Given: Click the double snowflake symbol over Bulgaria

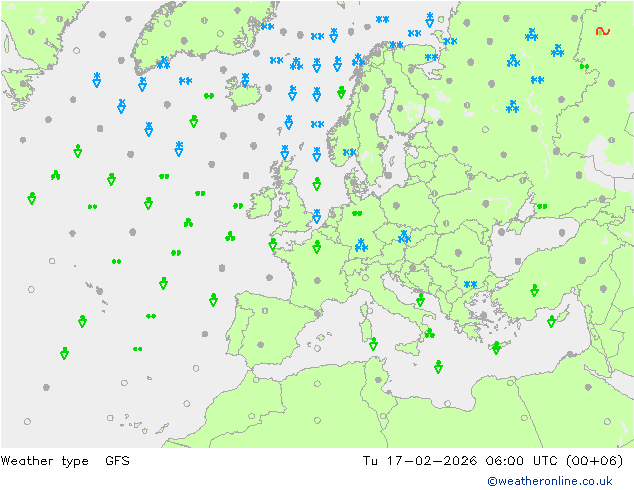Looking at the screenshot, I should click(470, 284).
